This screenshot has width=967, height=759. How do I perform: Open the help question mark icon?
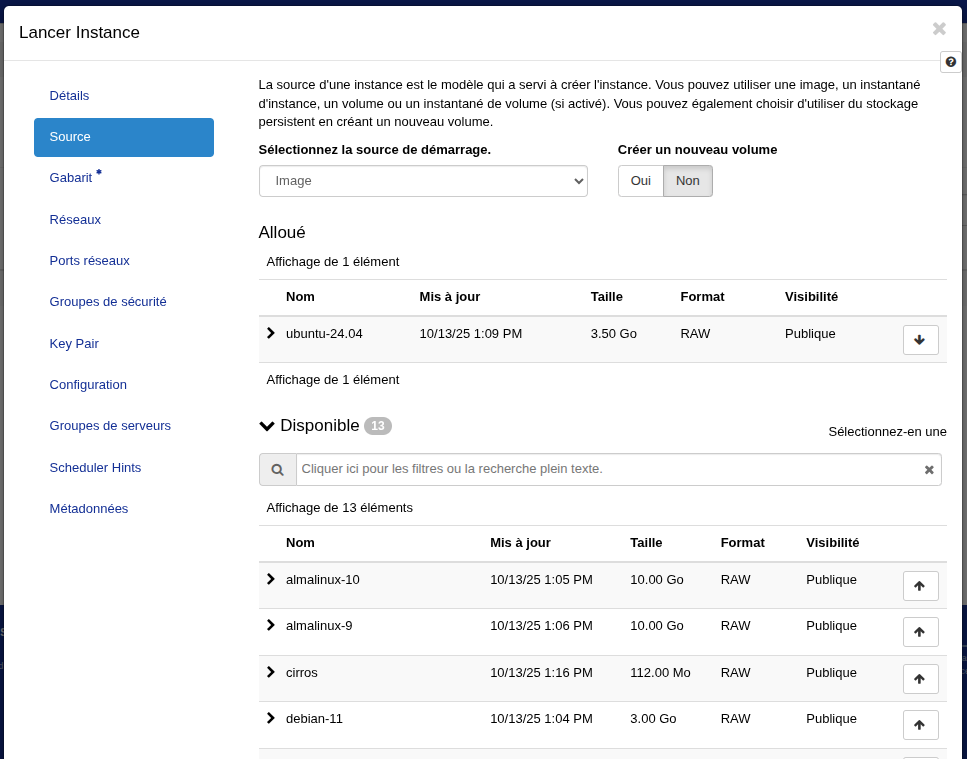pyautogui.click(x=951, y=62)
